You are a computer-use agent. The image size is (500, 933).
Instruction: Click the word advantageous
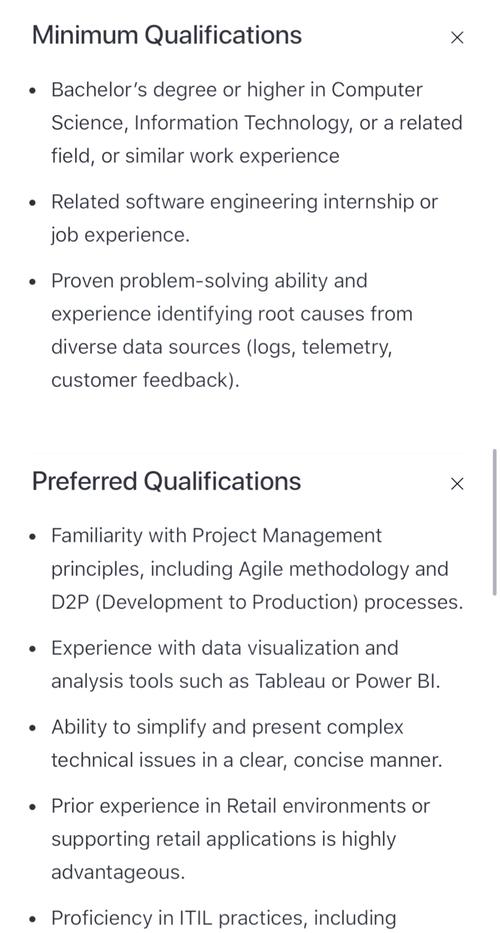pyautogui.click(x=118, y=872)
